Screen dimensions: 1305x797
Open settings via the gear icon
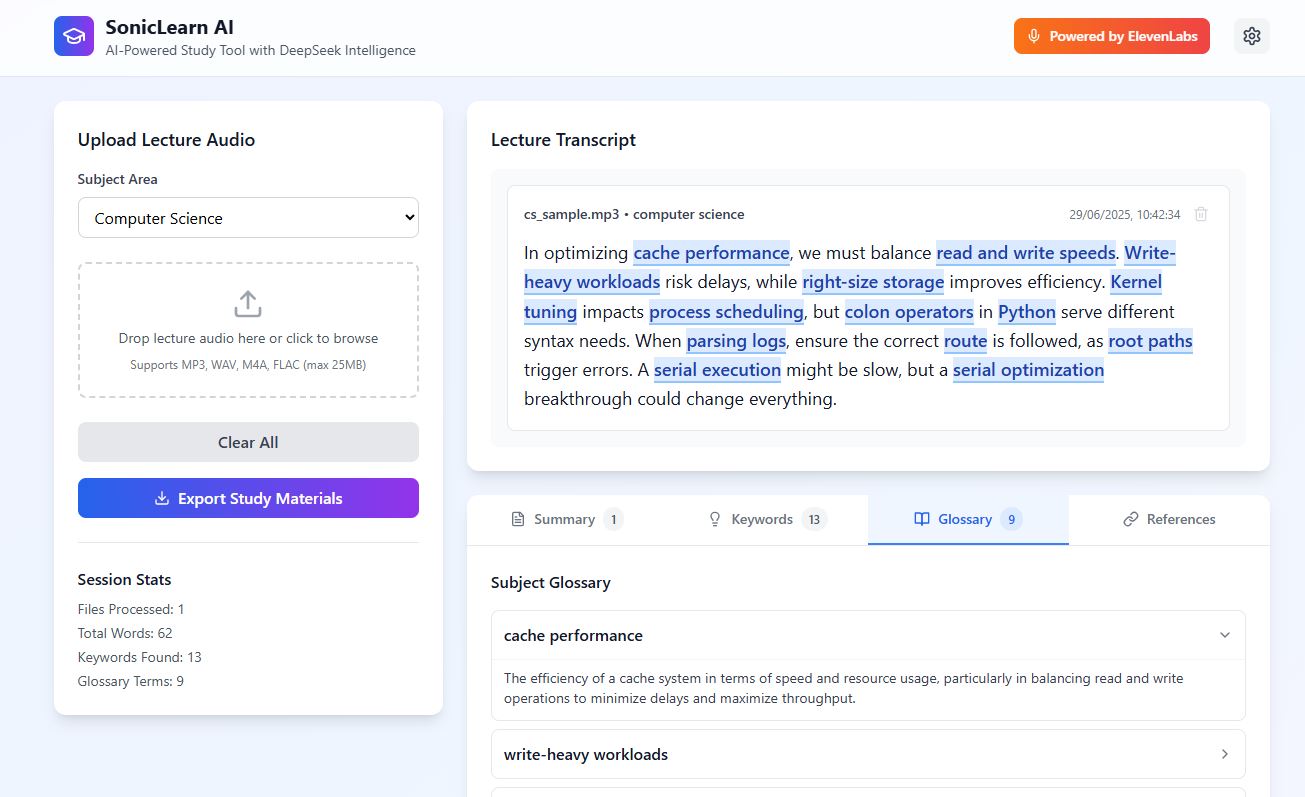[x=1251, y=36]
